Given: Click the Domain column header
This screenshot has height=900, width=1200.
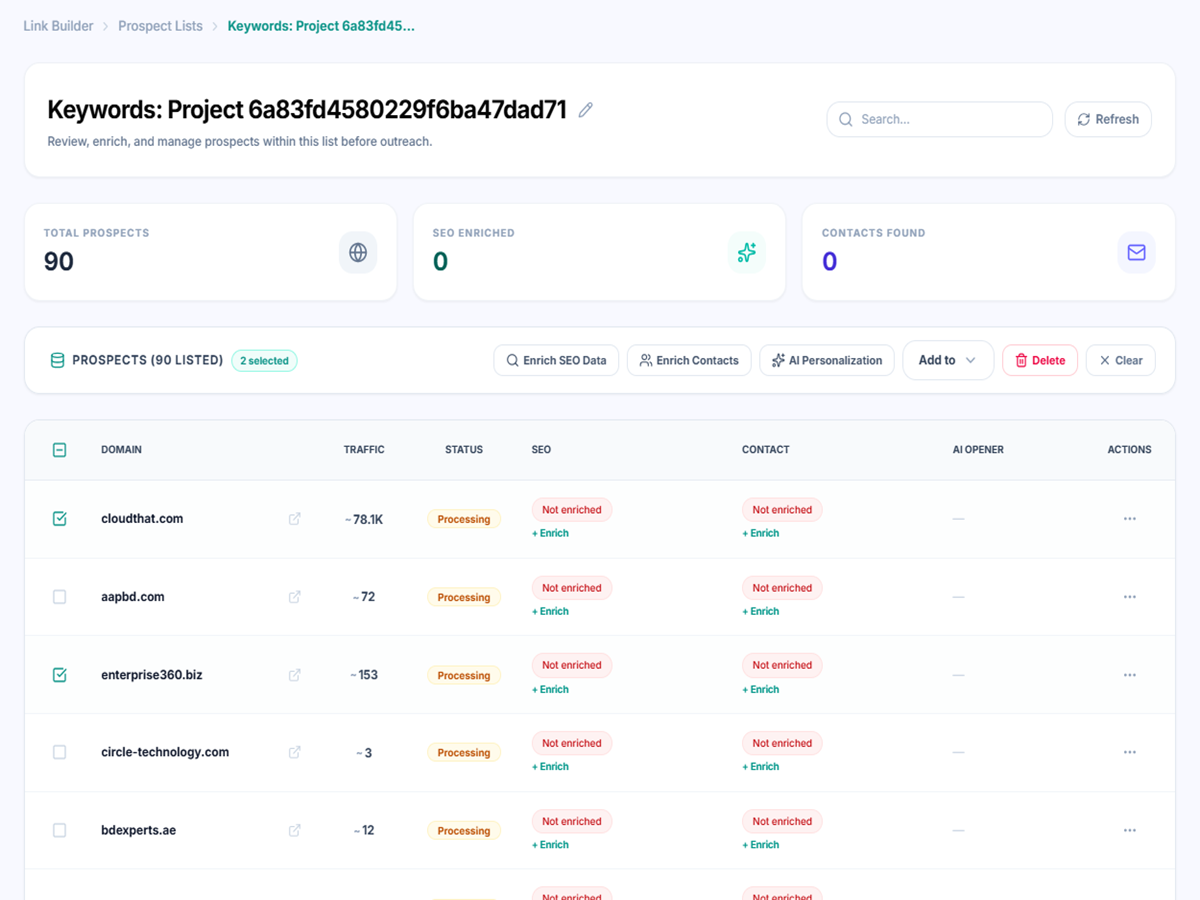Looking at the screenshot, I should pos(121,450).
